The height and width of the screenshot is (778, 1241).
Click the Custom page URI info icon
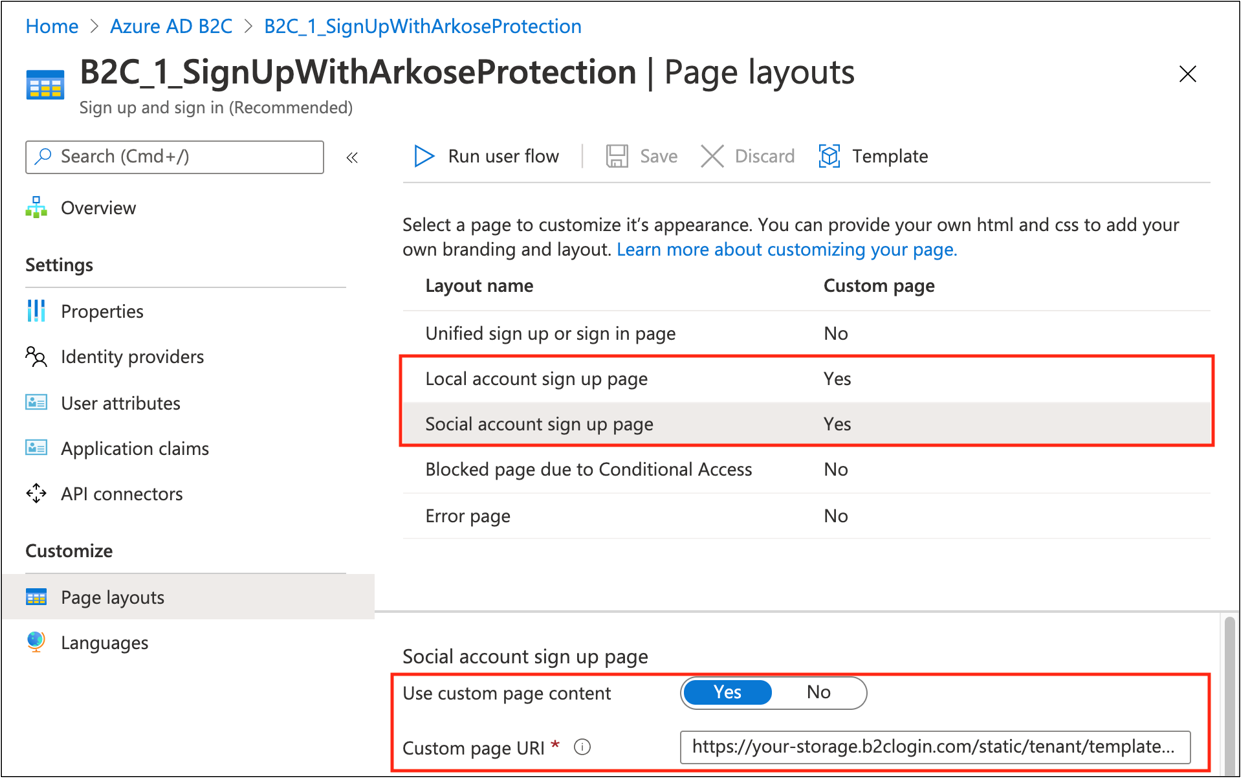(x=583, y=747)
